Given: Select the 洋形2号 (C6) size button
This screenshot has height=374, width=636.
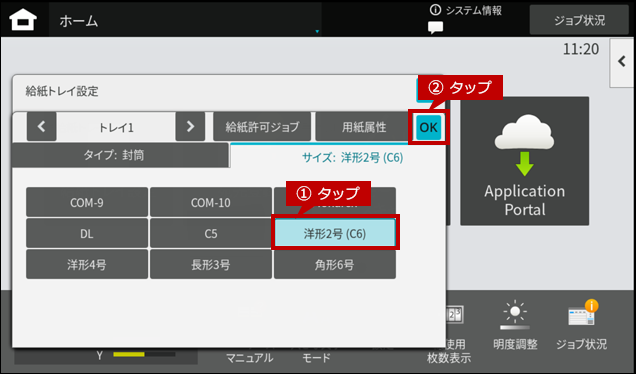Looking at the screenshot, I should (x=335, y=233).
